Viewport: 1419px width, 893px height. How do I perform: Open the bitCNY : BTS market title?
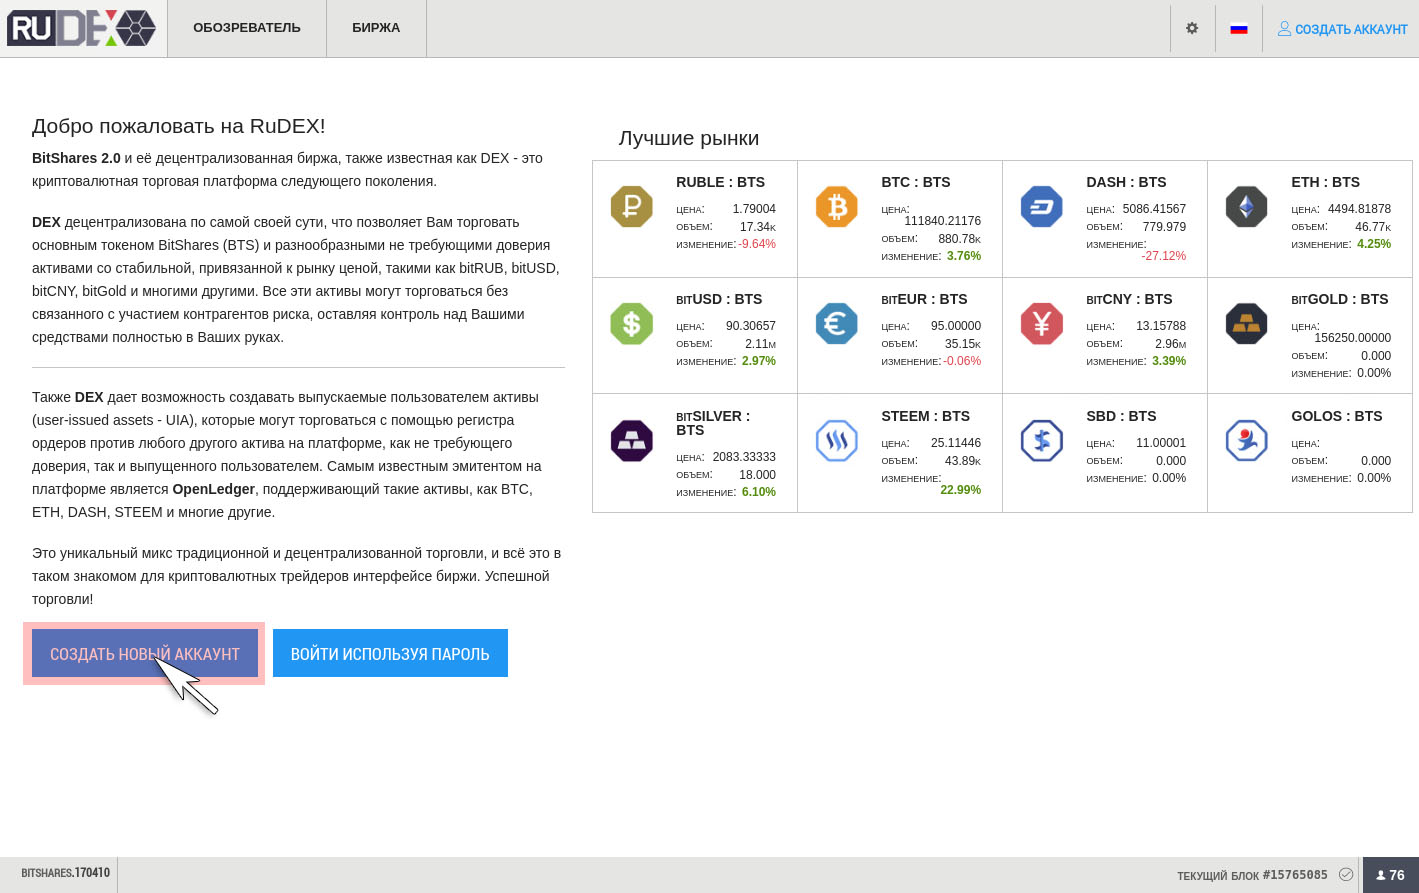click(x=1129, y=299)
